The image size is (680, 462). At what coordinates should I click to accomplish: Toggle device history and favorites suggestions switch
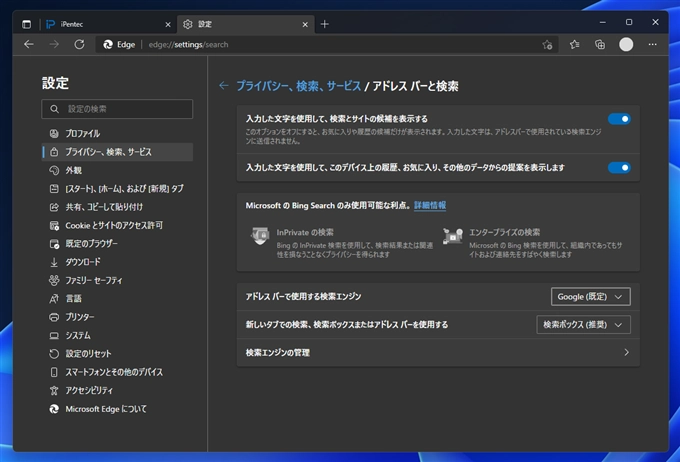(x=619, y=167)
